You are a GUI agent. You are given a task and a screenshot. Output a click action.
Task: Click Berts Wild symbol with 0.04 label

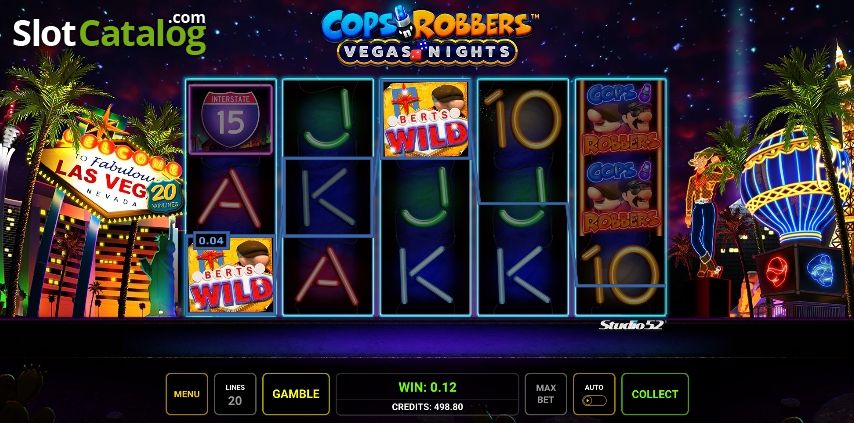pyautogui.click(x=230, y=274)
